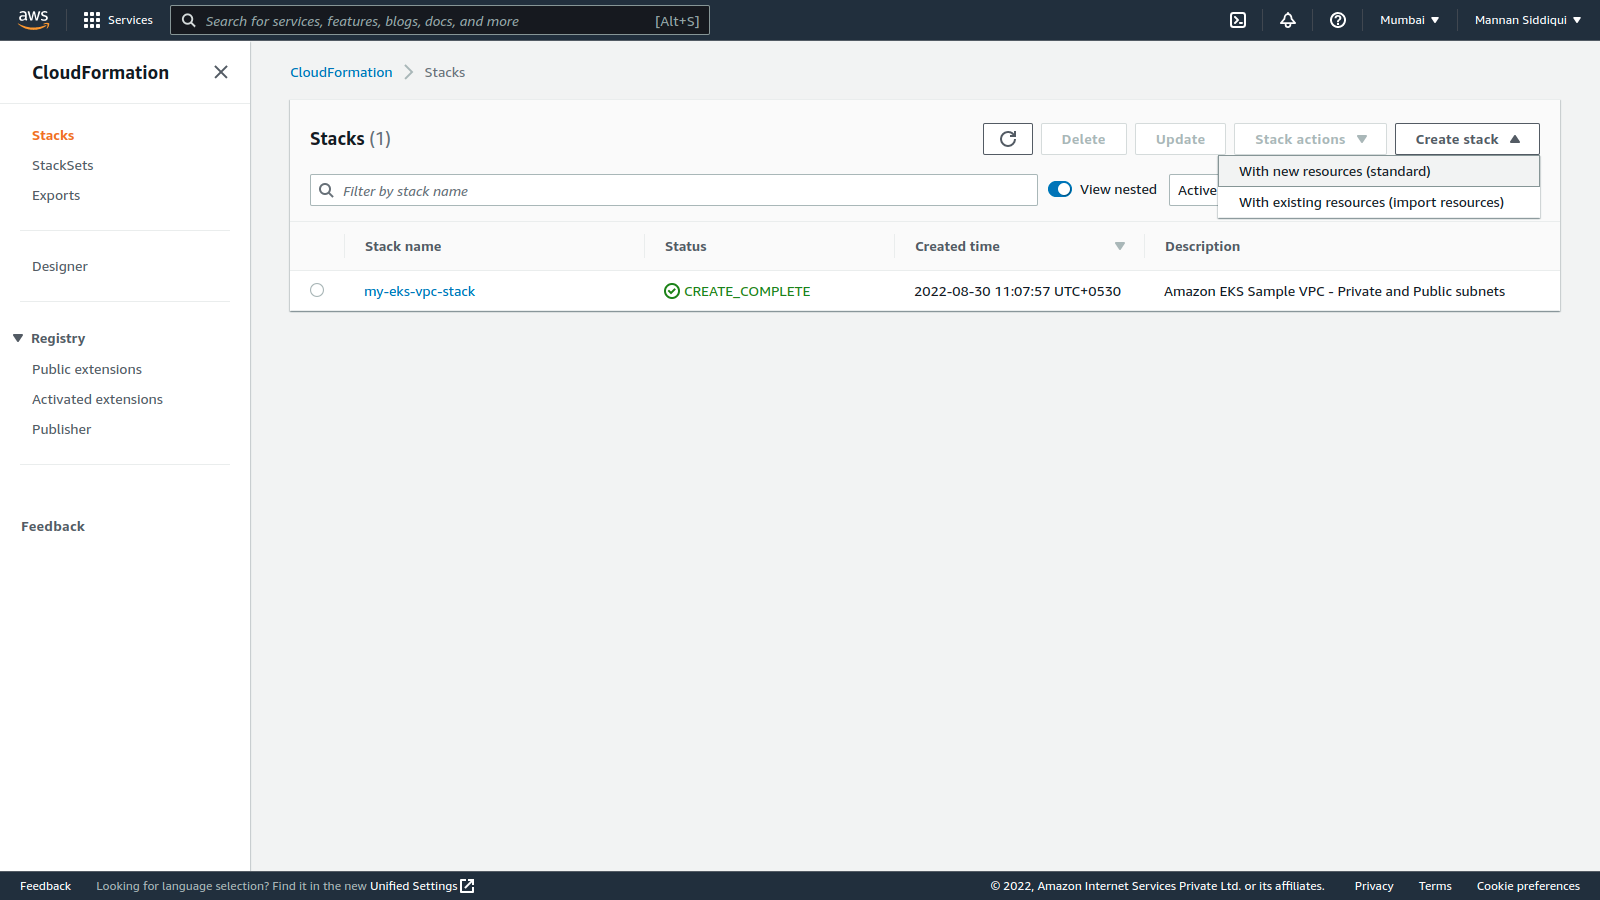This screenshot has height=900, width=1600.
Task: Open the Mumbai region selector
Action: tap(1409, 19)
